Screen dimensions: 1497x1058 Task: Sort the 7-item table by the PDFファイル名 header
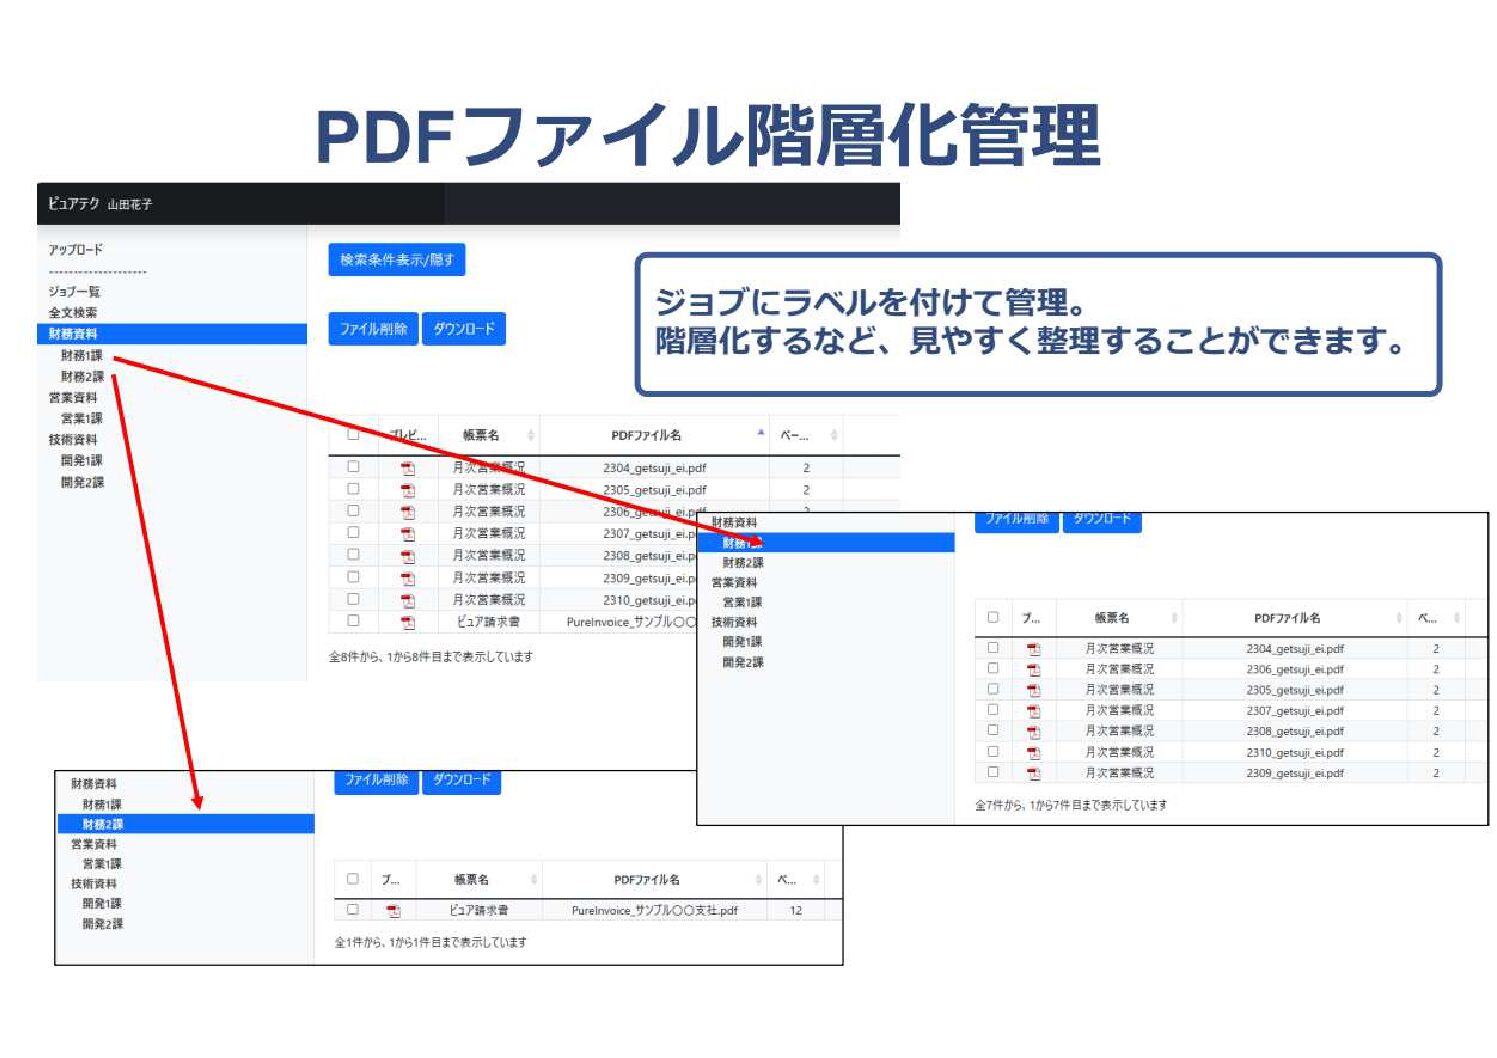tap(1287, 618)
